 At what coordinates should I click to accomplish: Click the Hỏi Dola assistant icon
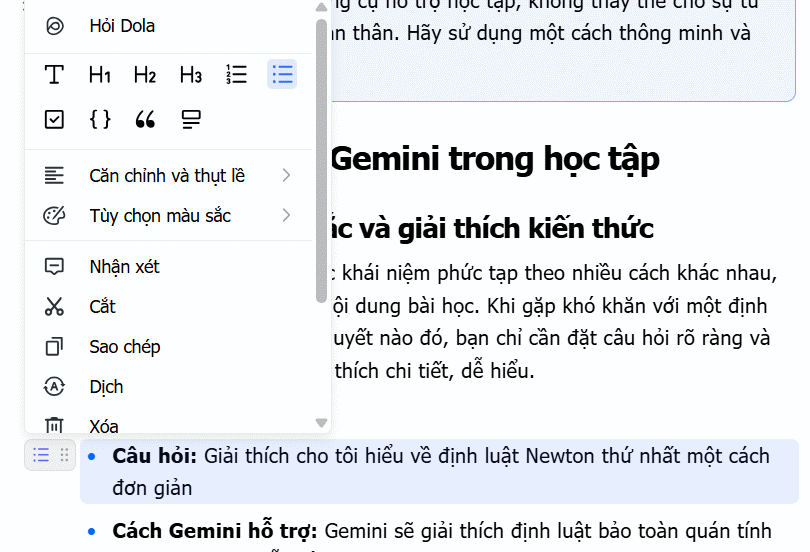(x=55, y=26)
